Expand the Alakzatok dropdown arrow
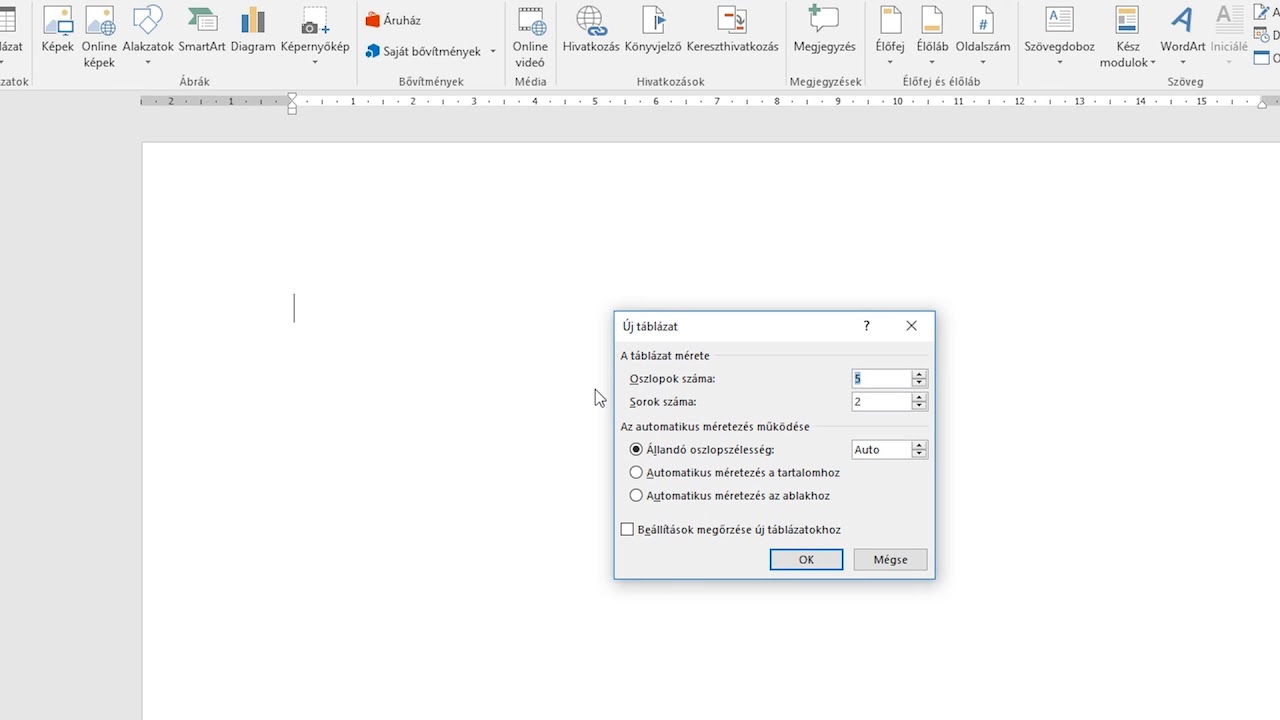1280x720 pixels. tap(148, 63)
